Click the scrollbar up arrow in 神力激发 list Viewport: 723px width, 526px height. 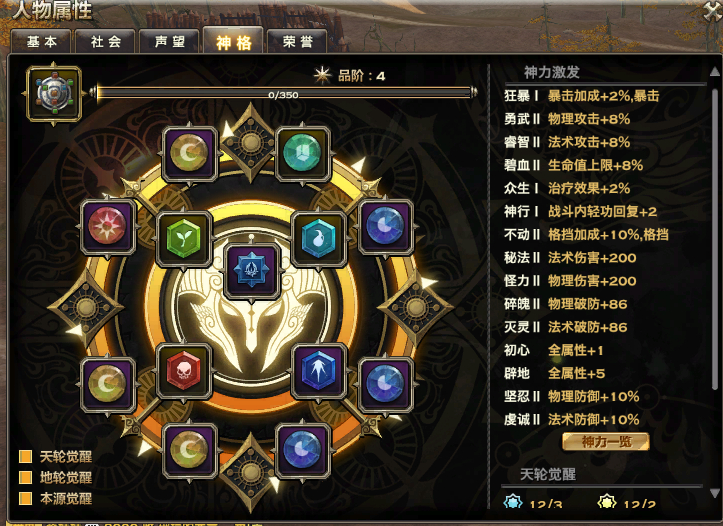point(714,71)
